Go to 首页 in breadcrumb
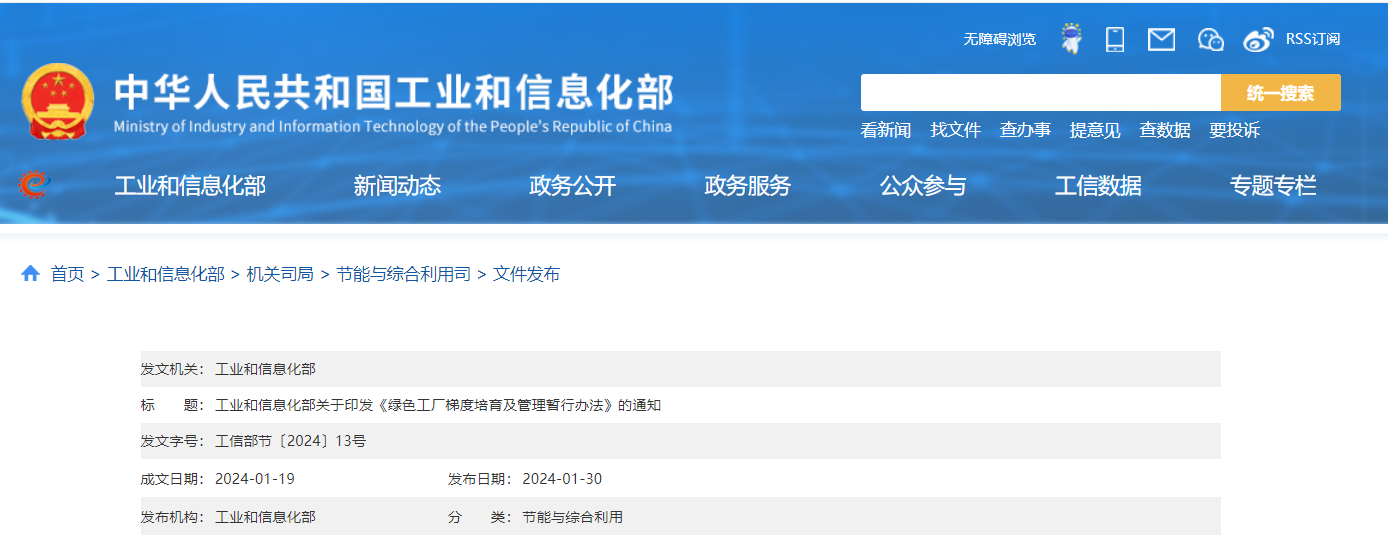1388x560 pixels. tap(68, 274)
